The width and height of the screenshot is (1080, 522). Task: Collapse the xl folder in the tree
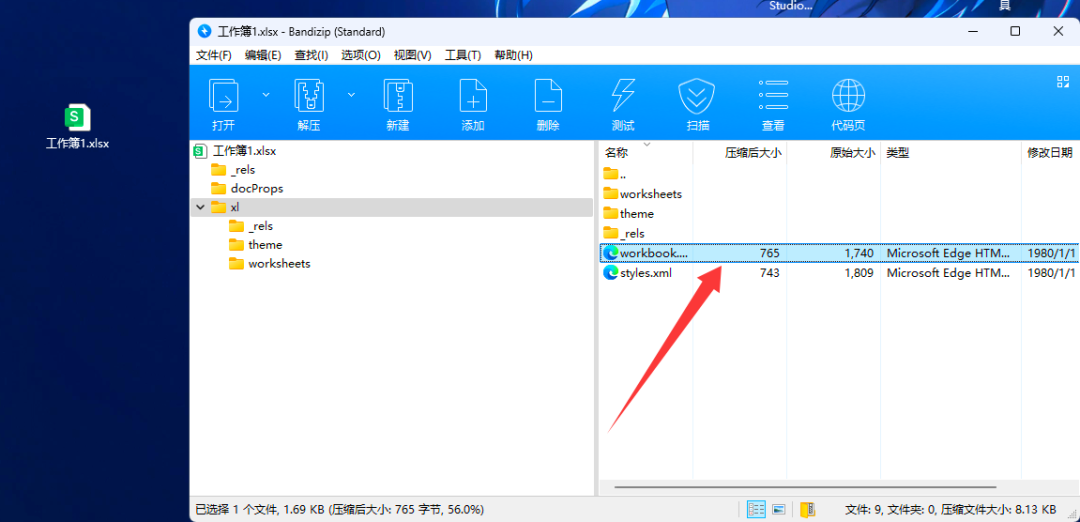[x=200, y=207]
